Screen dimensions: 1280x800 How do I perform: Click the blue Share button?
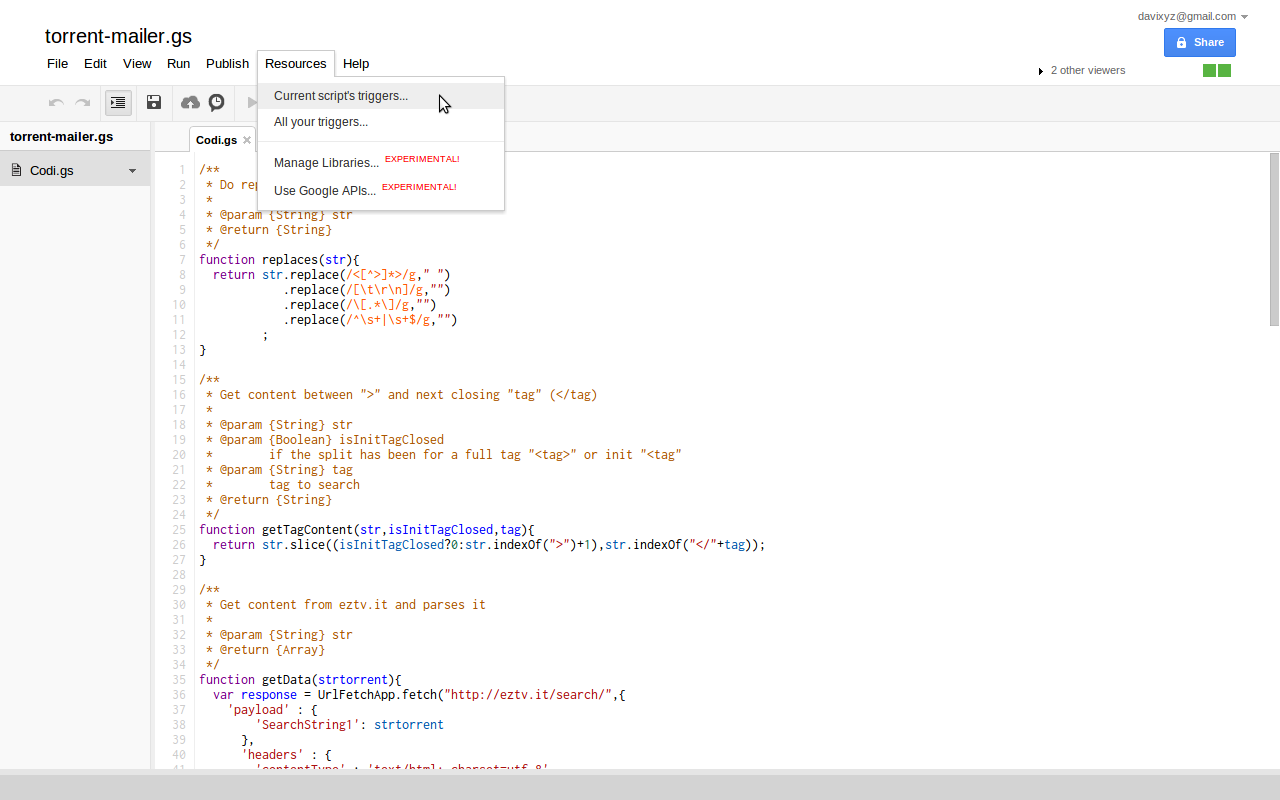coord(1199,42)
